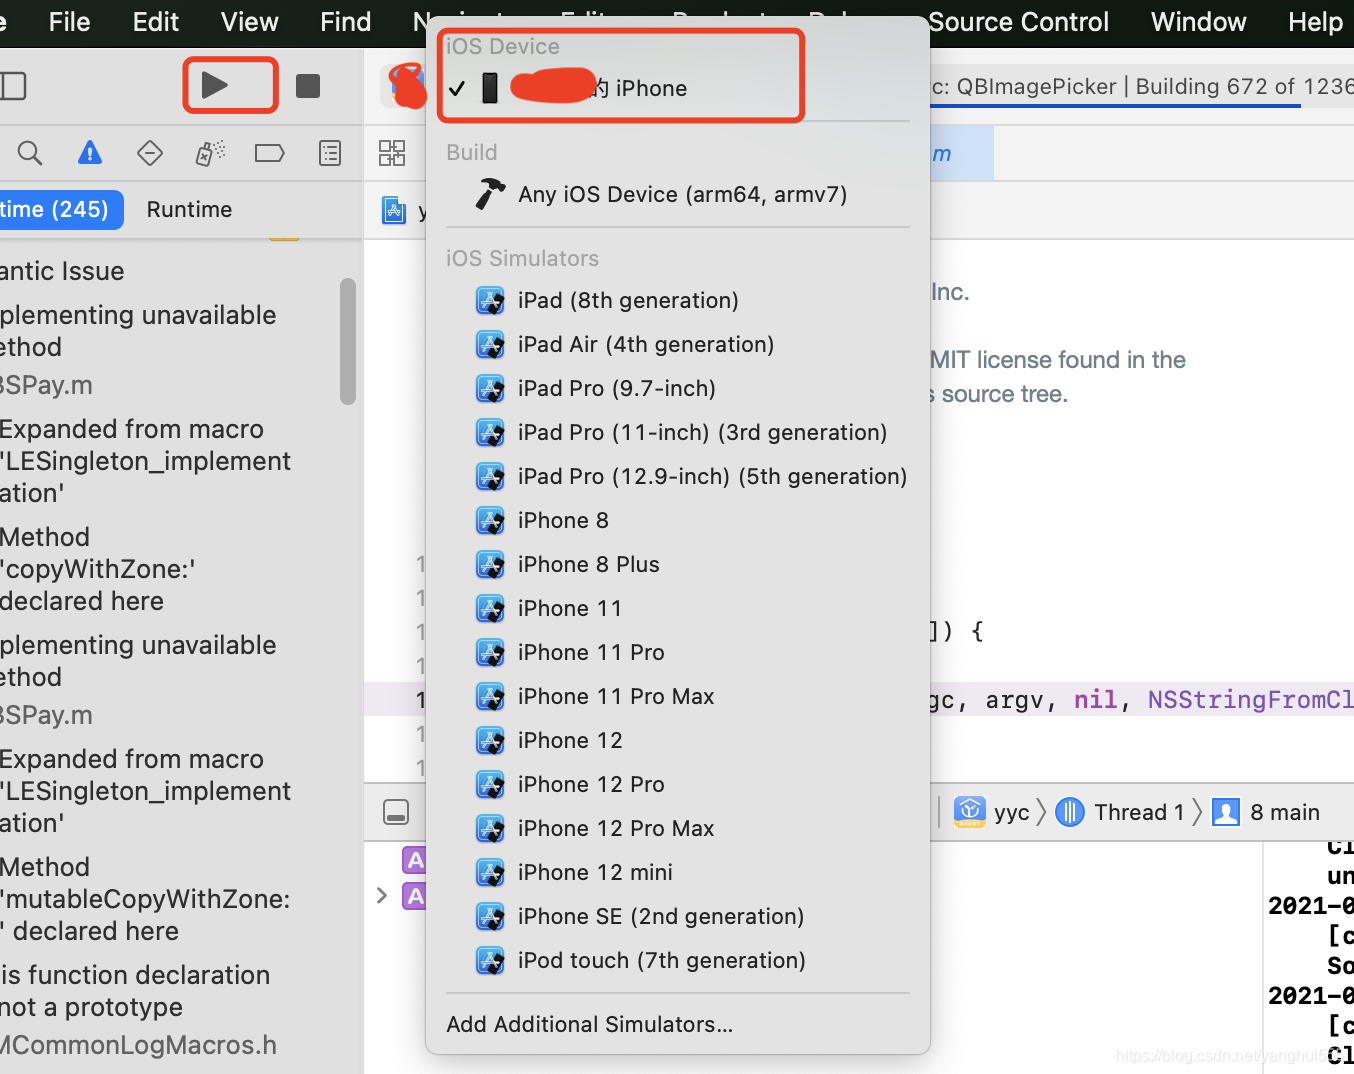Click the open .m editor tab
The width and height of the screenshot is (1354, 1074).
coord(962,153)
